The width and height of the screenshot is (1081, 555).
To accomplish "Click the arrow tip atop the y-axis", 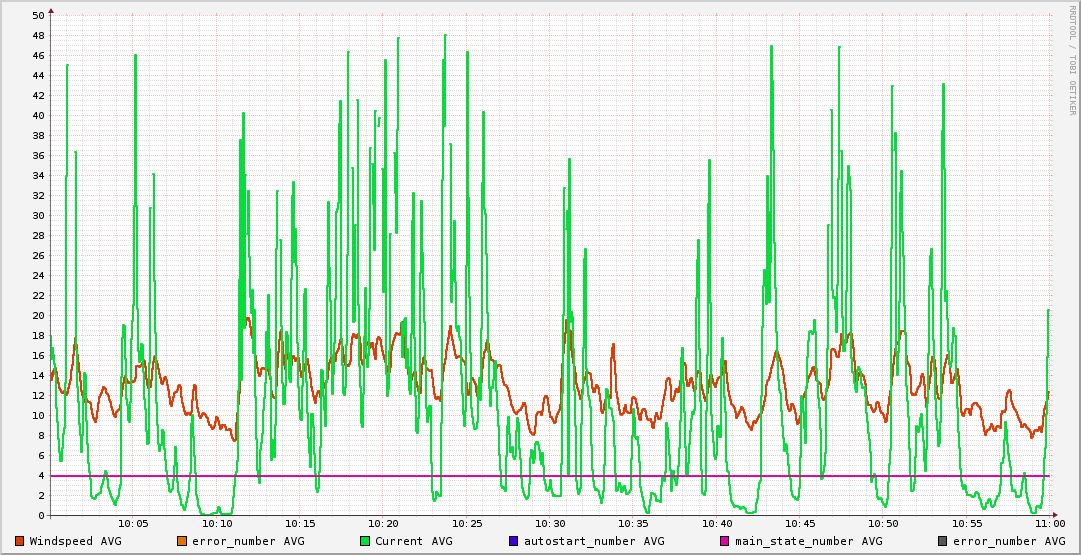I will click(51, 10).
